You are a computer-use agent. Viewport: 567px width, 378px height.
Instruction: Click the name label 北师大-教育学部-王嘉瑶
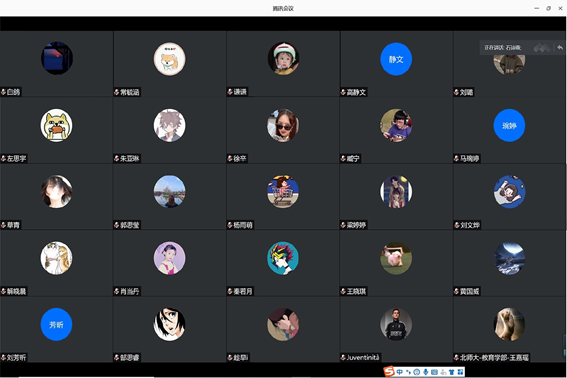[x=494, y=358]
